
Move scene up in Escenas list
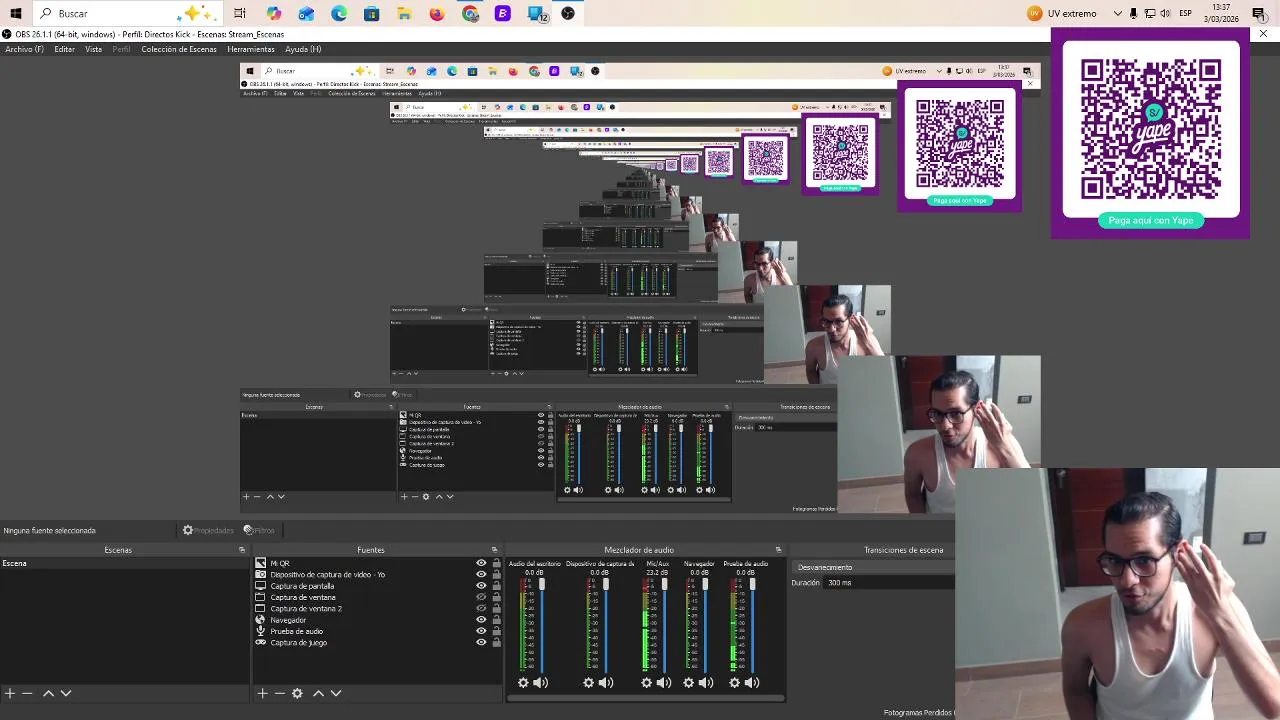tap(48, 693)
